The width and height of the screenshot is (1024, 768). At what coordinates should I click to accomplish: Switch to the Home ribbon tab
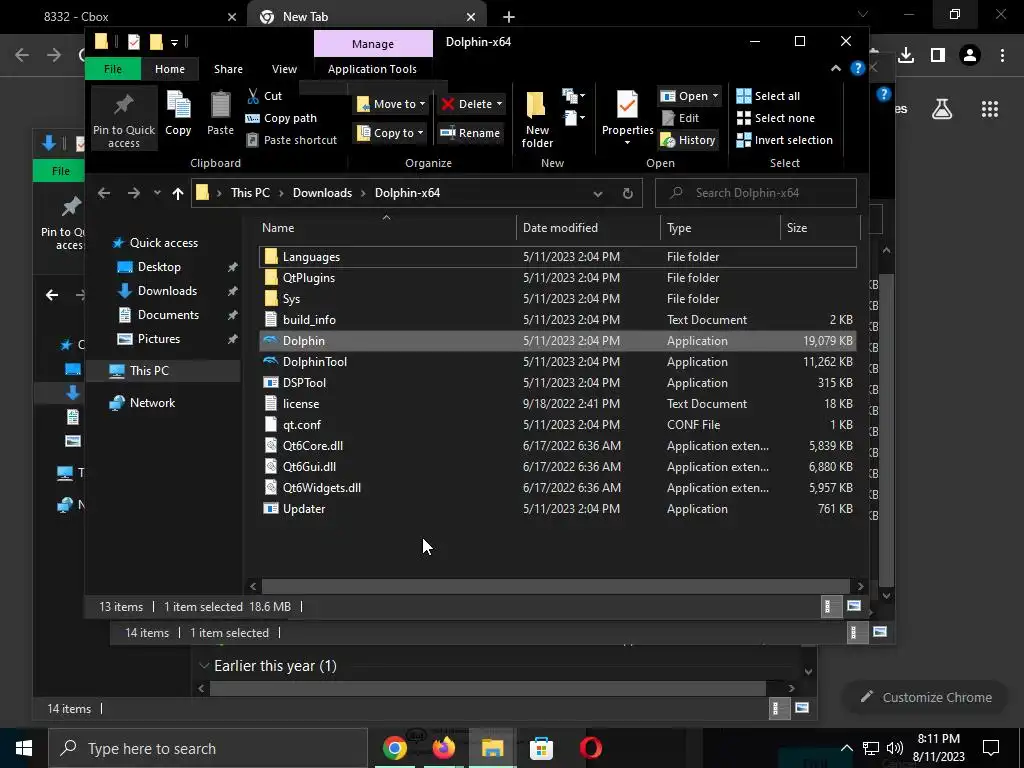[170, 69]
